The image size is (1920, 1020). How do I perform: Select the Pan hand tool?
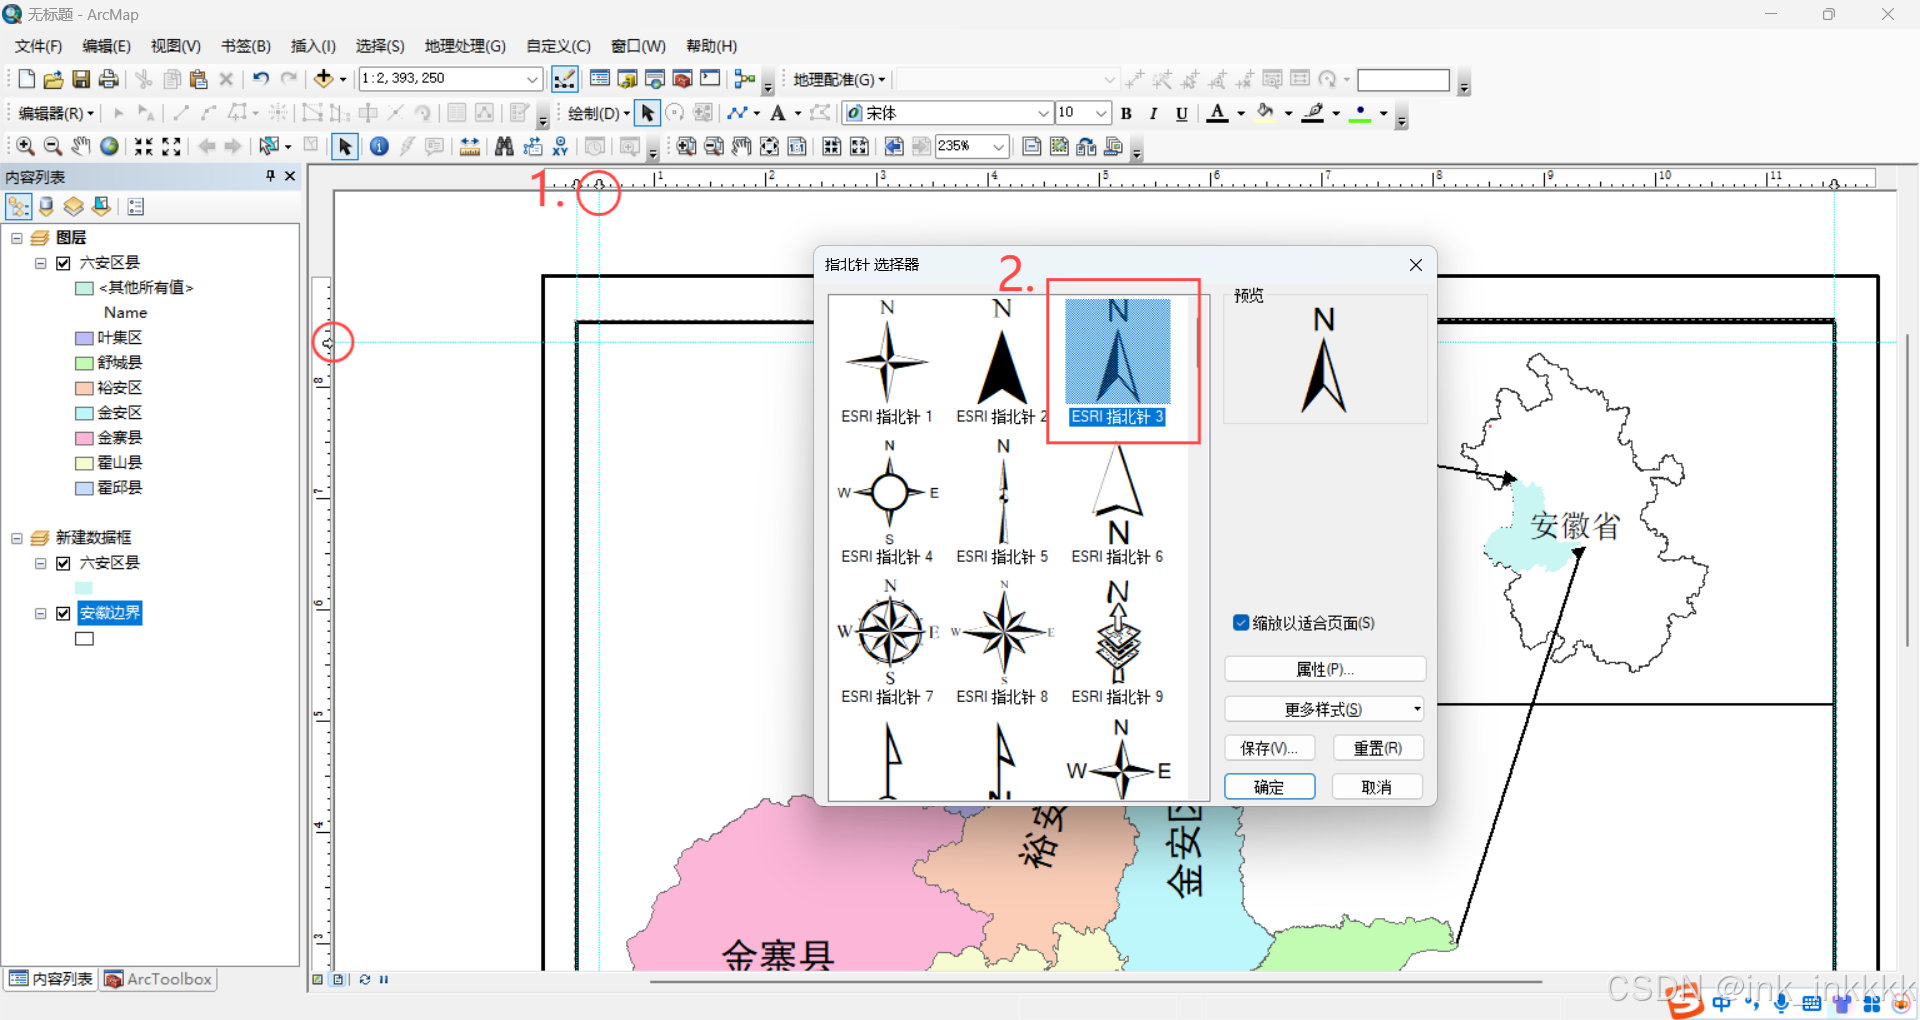[x=81, y=147]
